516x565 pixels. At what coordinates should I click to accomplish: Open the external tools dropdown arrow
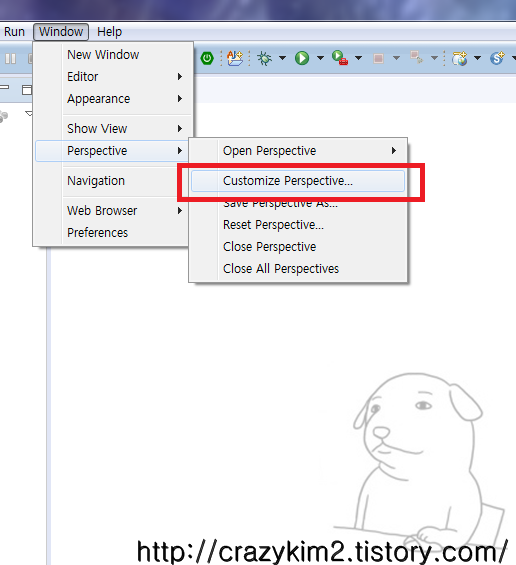click(x=358, y=58)
